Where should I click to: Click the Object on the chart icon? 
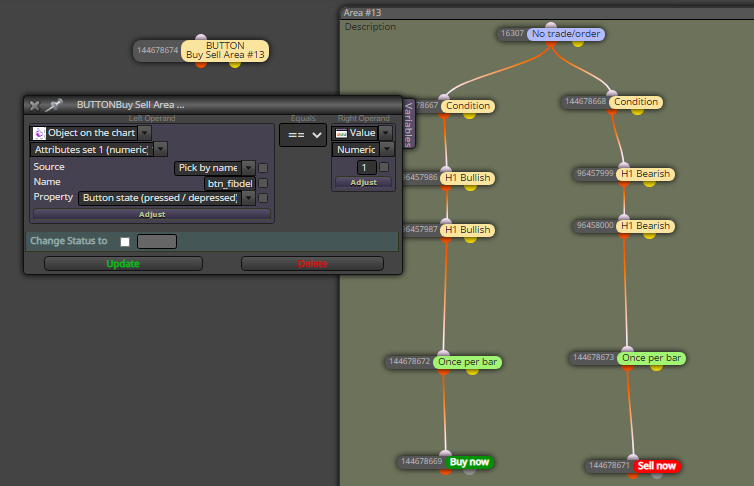coord(39,133)
